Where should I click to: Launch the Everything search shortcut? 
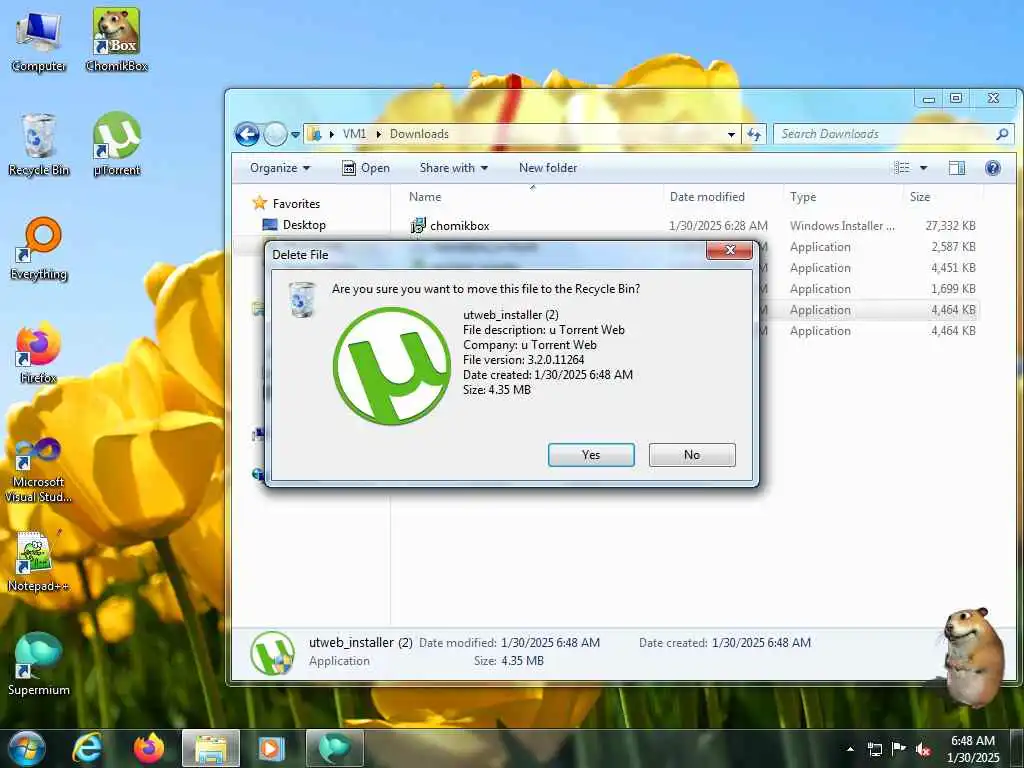[x=39, y=249]
